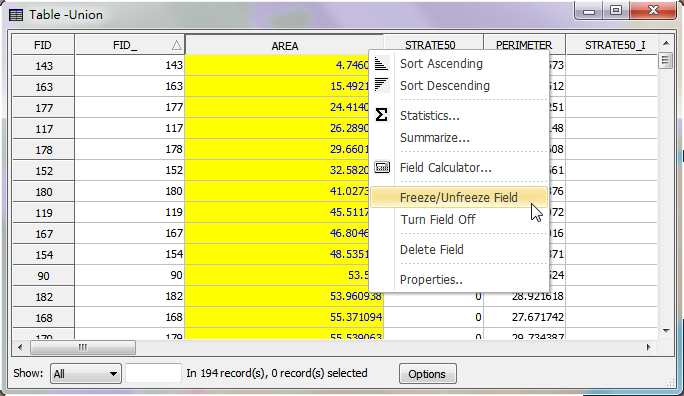684x396 pixels.
Task: Click FID_ cell 182
Action: pos(130,296)
